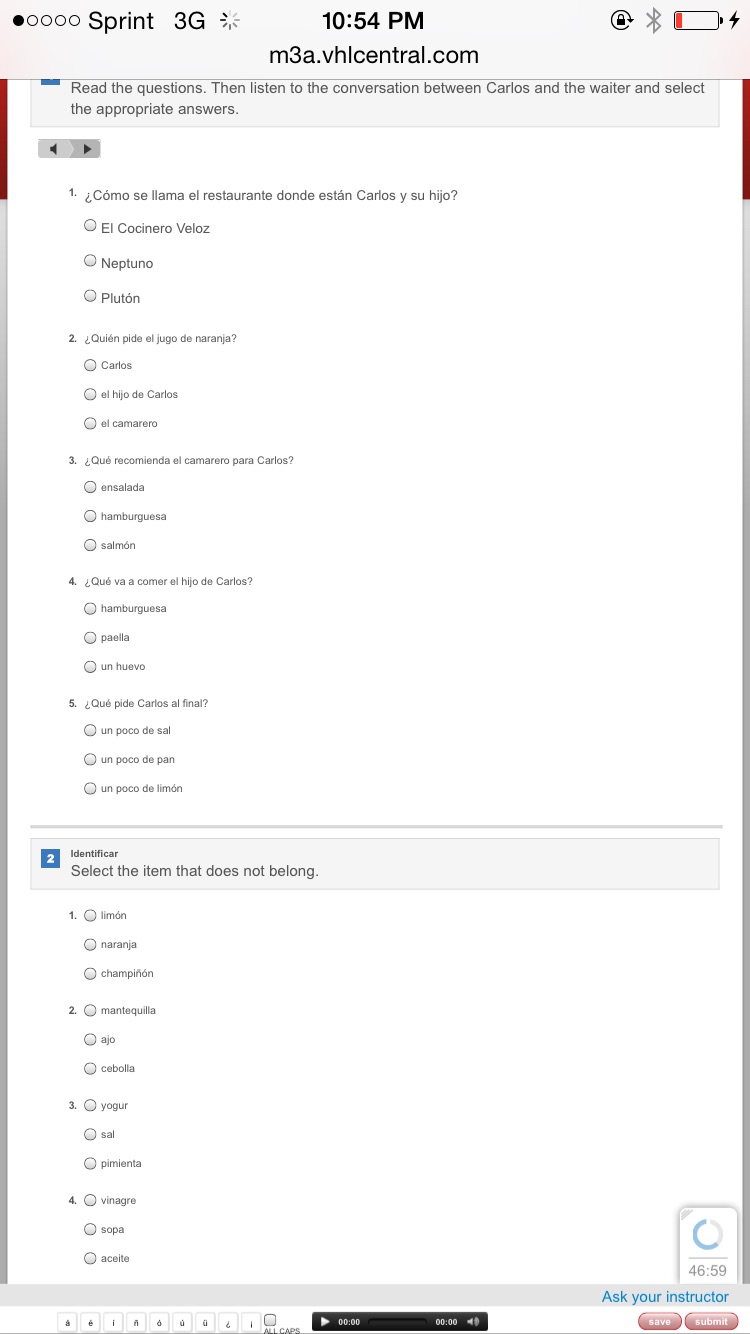Enable the ALL CAPS checkbox
This screenshot has width=750, height=1334.
pos(269,1320)
